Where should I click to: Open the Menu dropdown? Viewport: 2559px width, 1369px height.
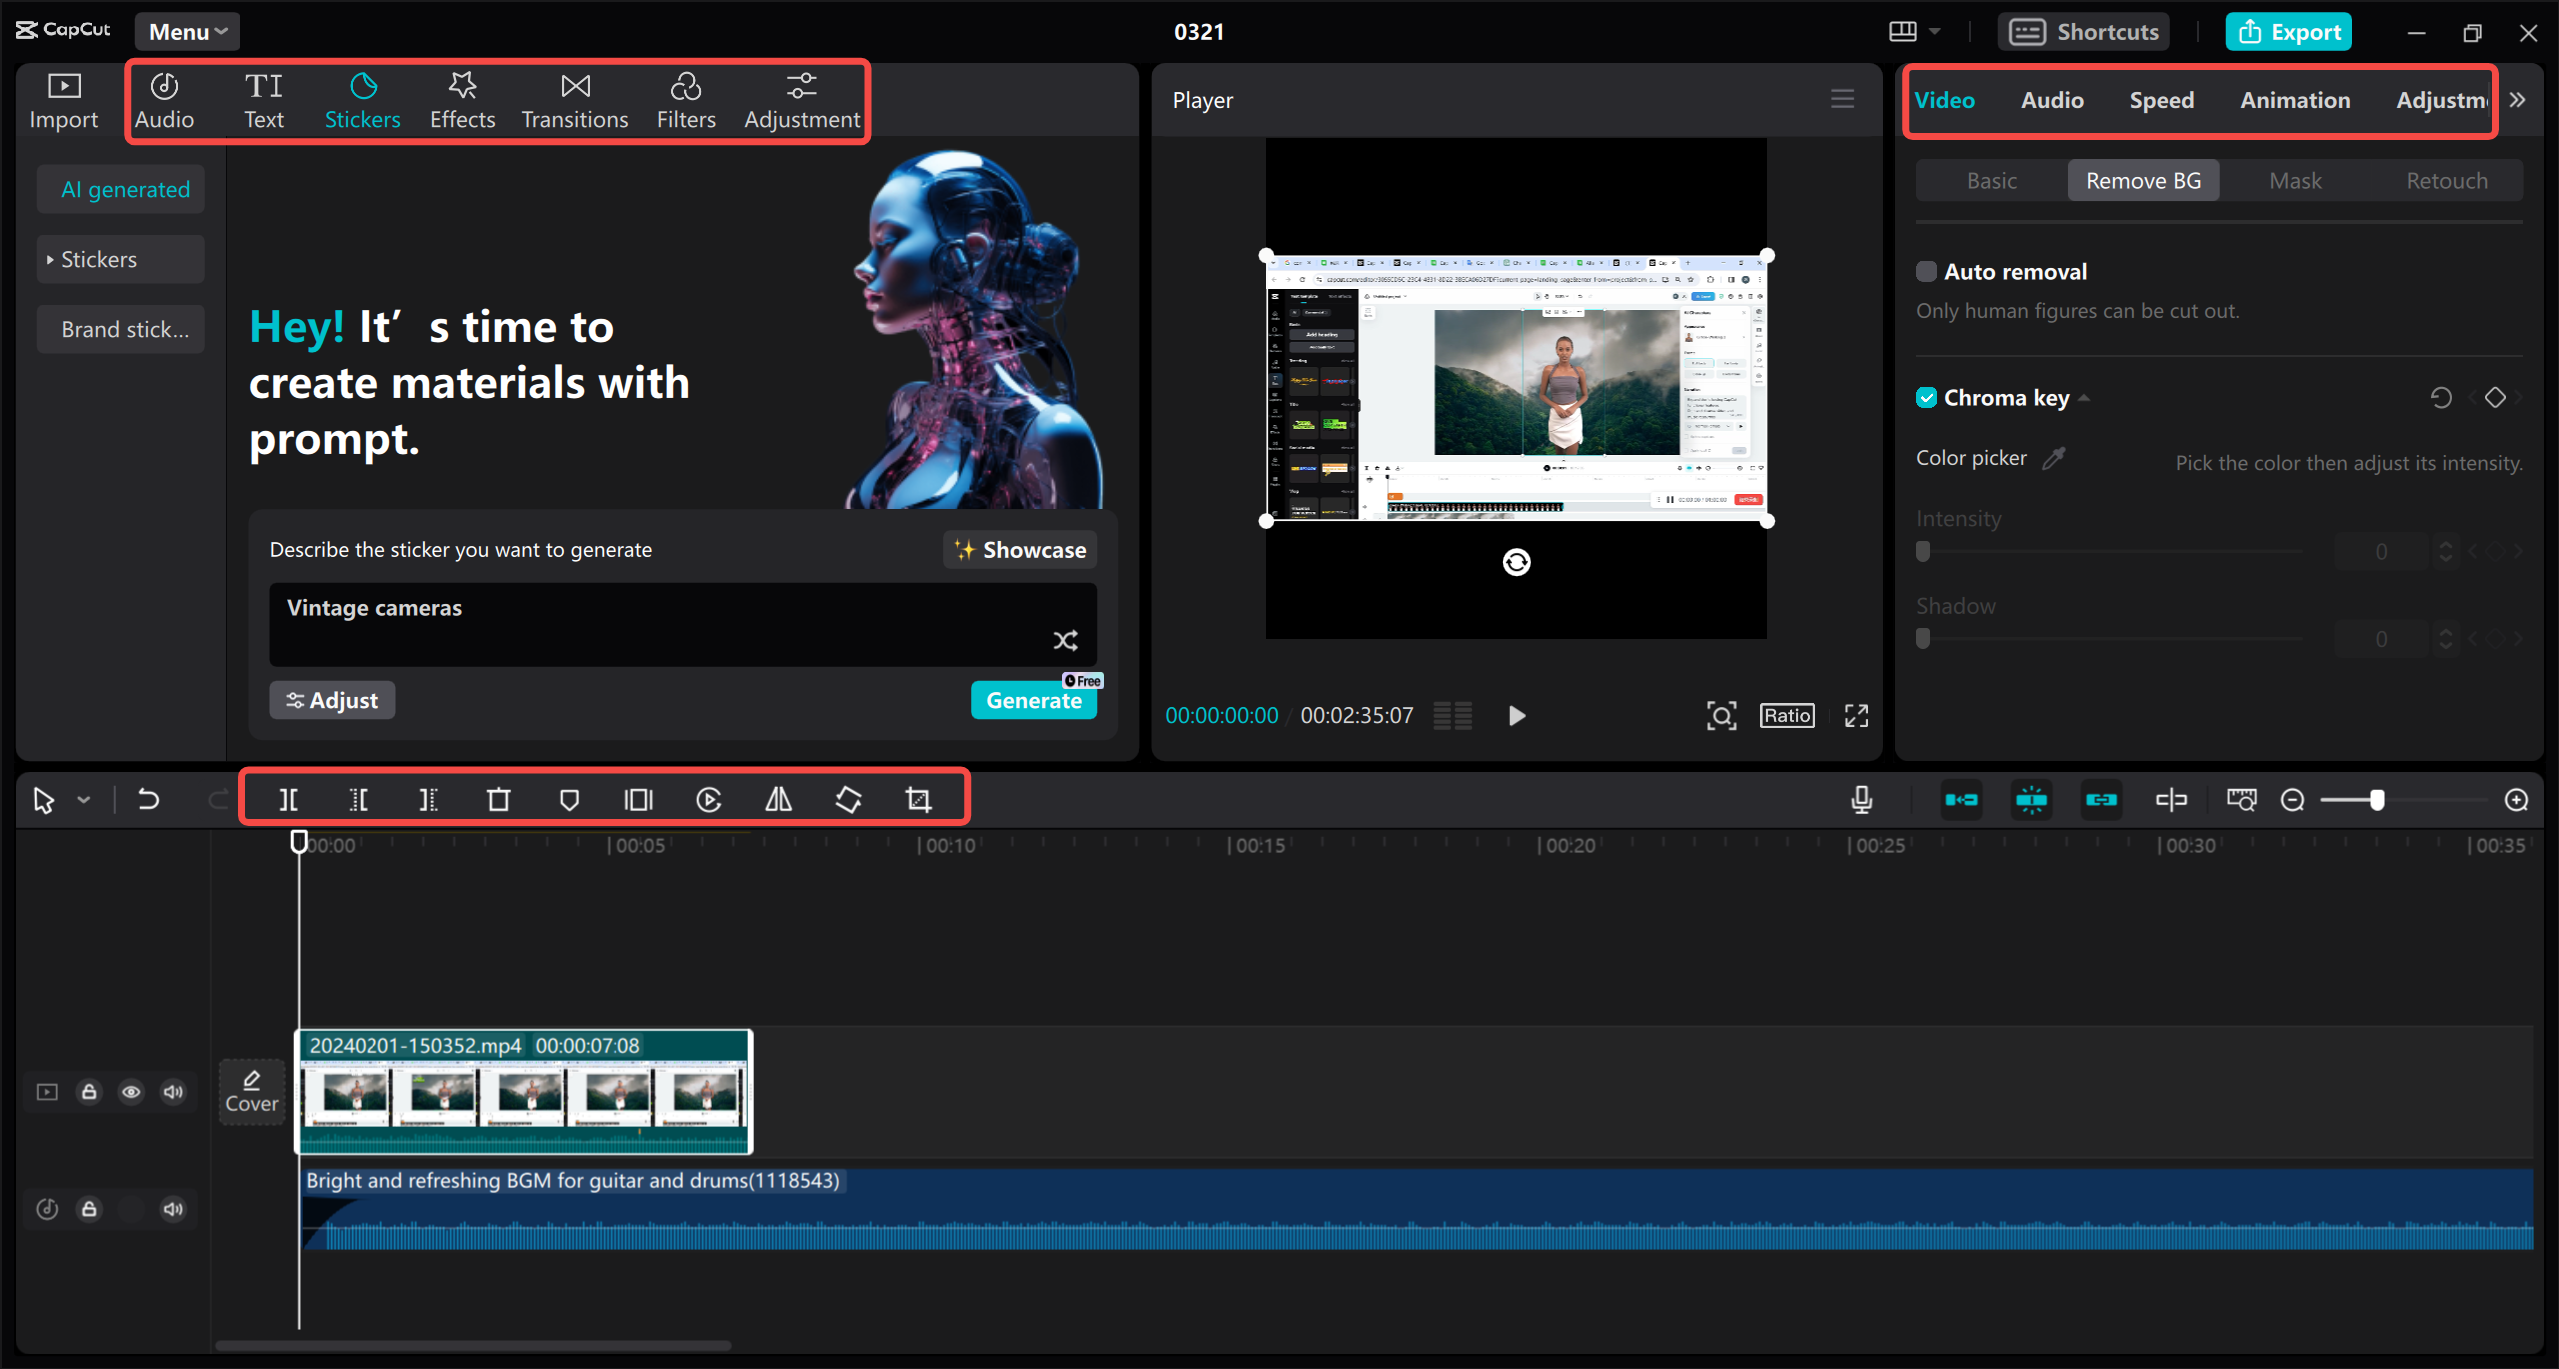click(186, 31)
